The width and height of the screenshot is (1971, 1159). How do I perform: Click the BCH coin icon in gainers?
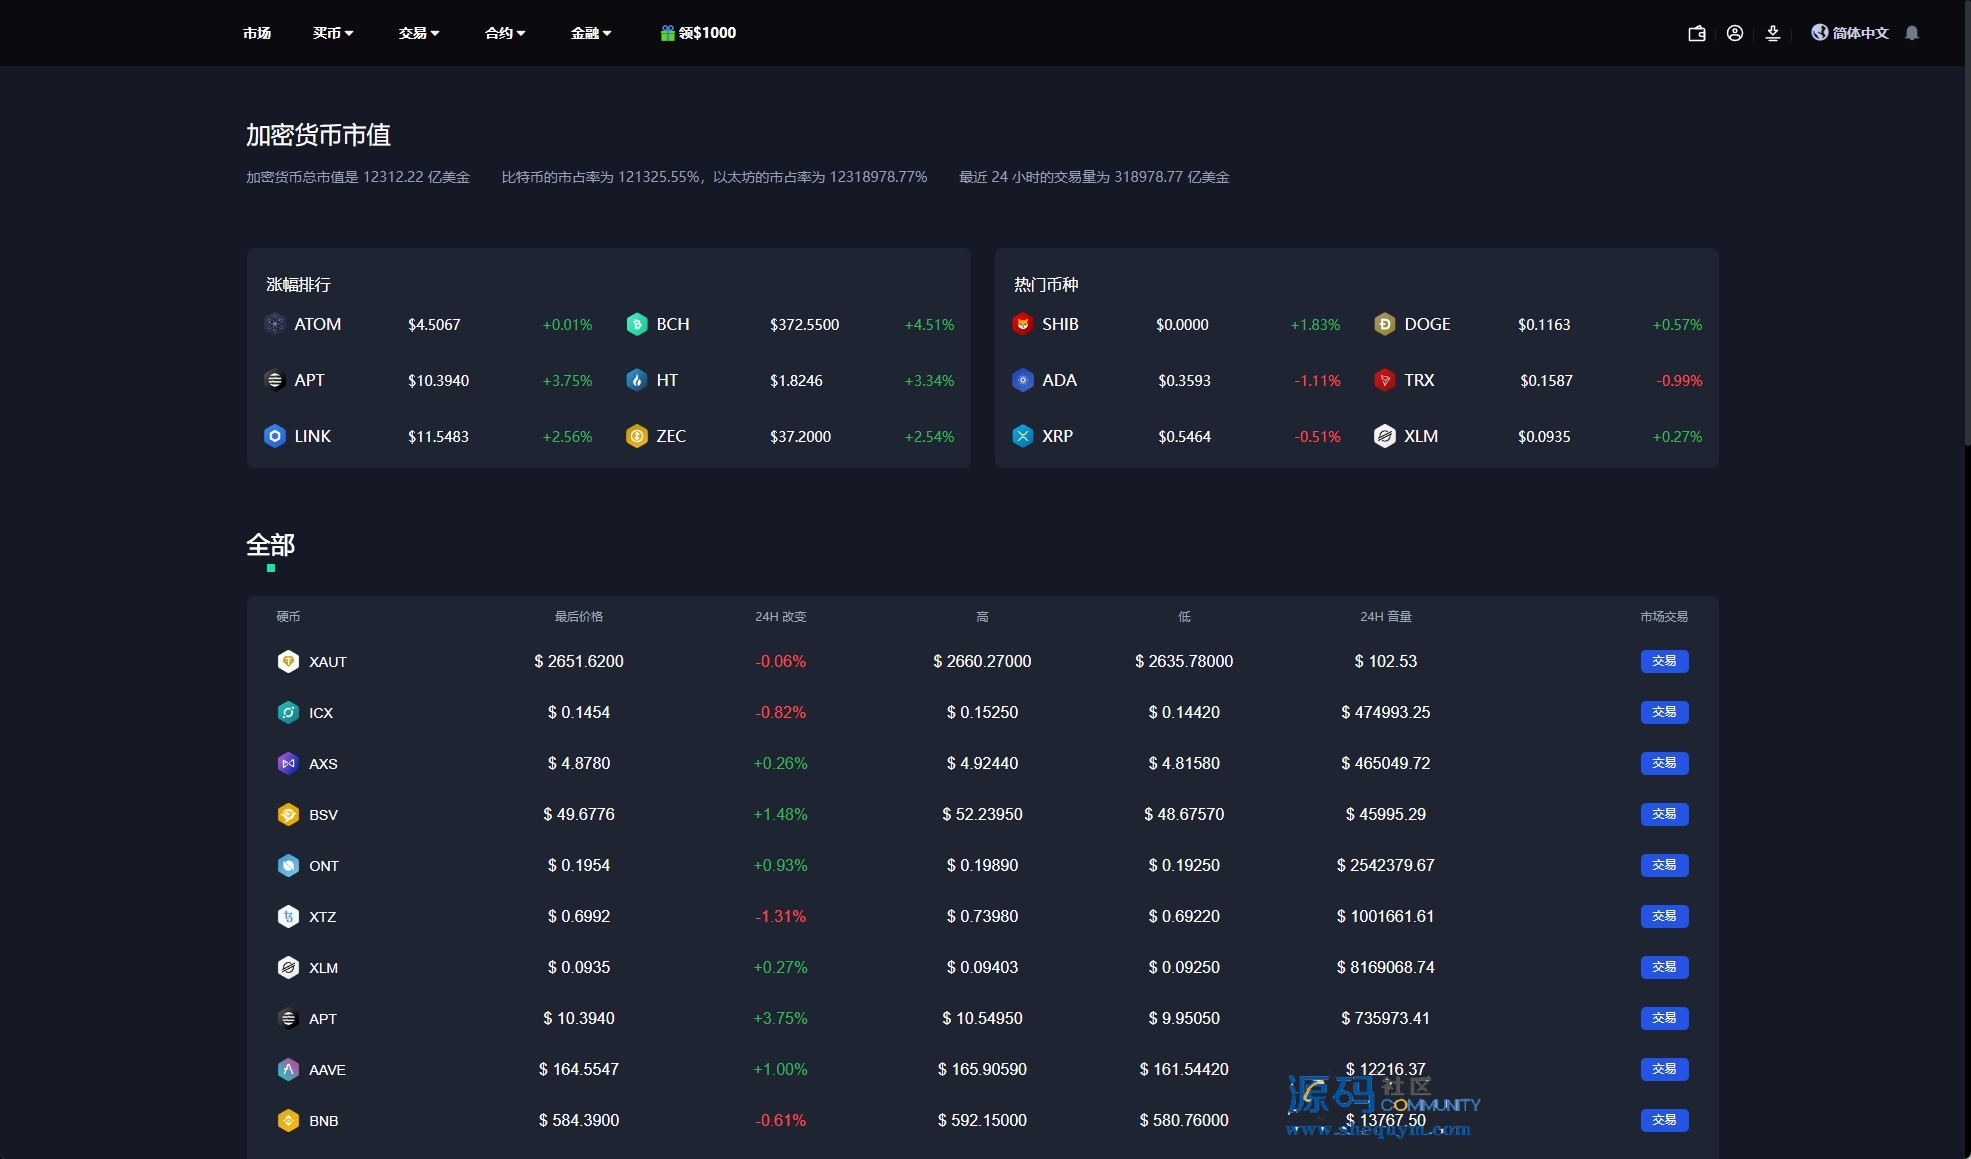pyautogui.click(x=637, y=324)
